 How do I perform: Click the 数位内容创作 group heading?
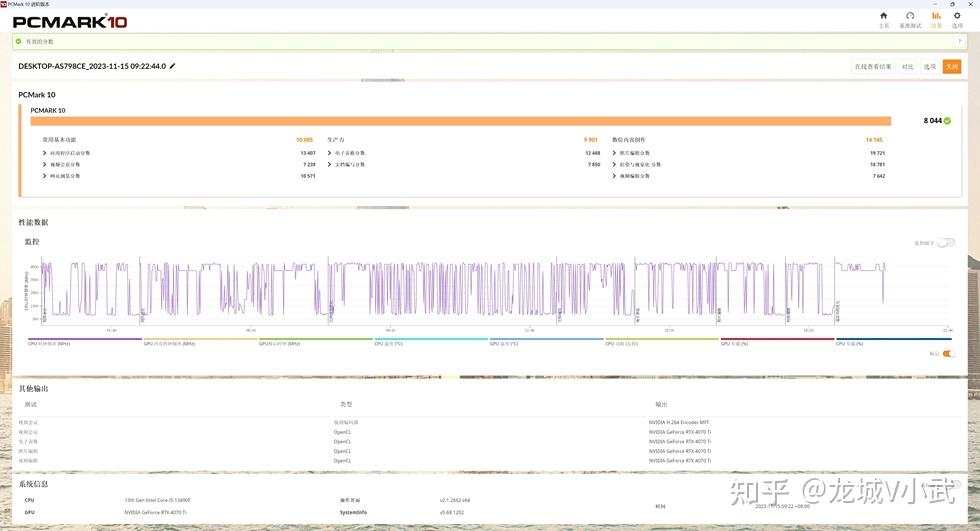coord(629,140)
